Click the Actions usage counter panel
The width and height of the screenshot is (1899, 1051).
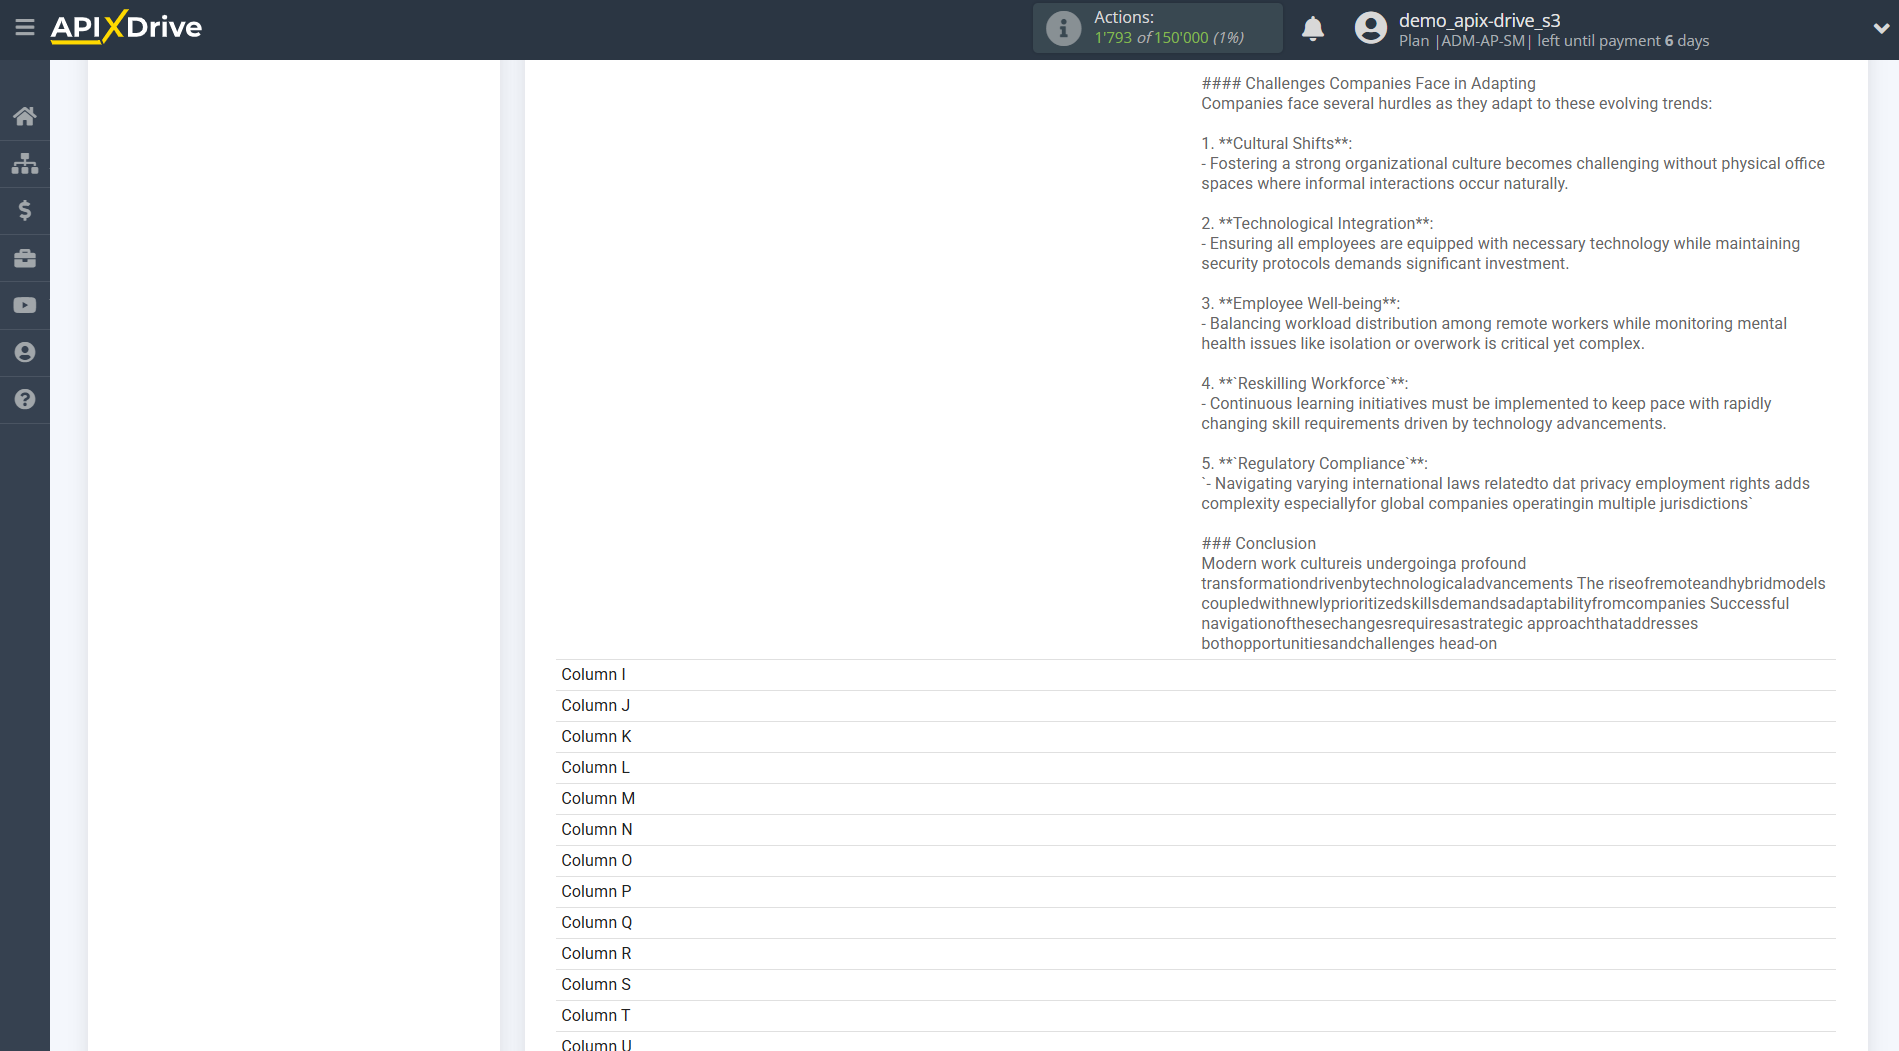tap(1157, 28)
